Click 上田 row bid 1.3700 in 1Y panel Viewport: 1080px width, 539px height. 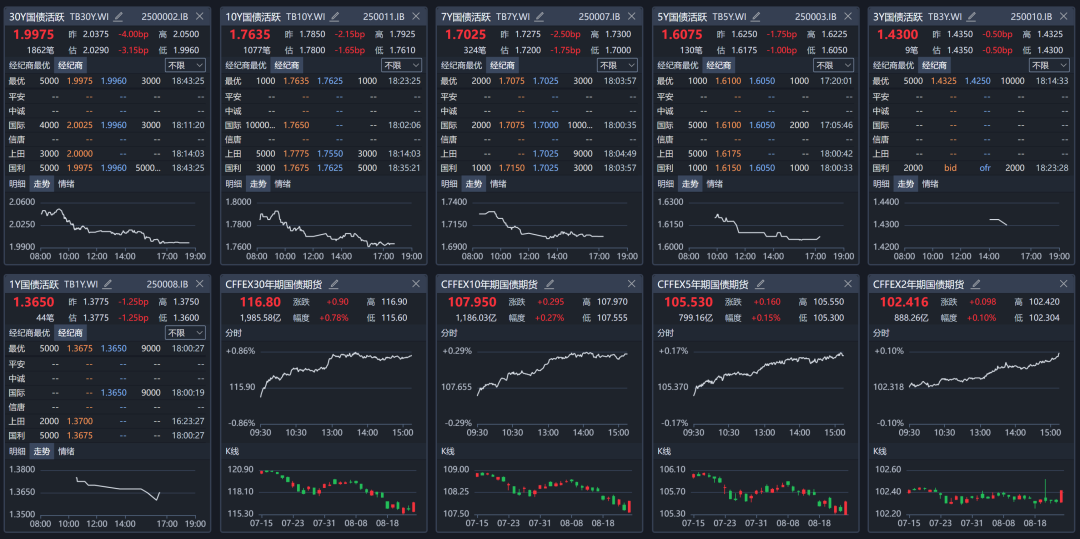[x=79, y=421]
